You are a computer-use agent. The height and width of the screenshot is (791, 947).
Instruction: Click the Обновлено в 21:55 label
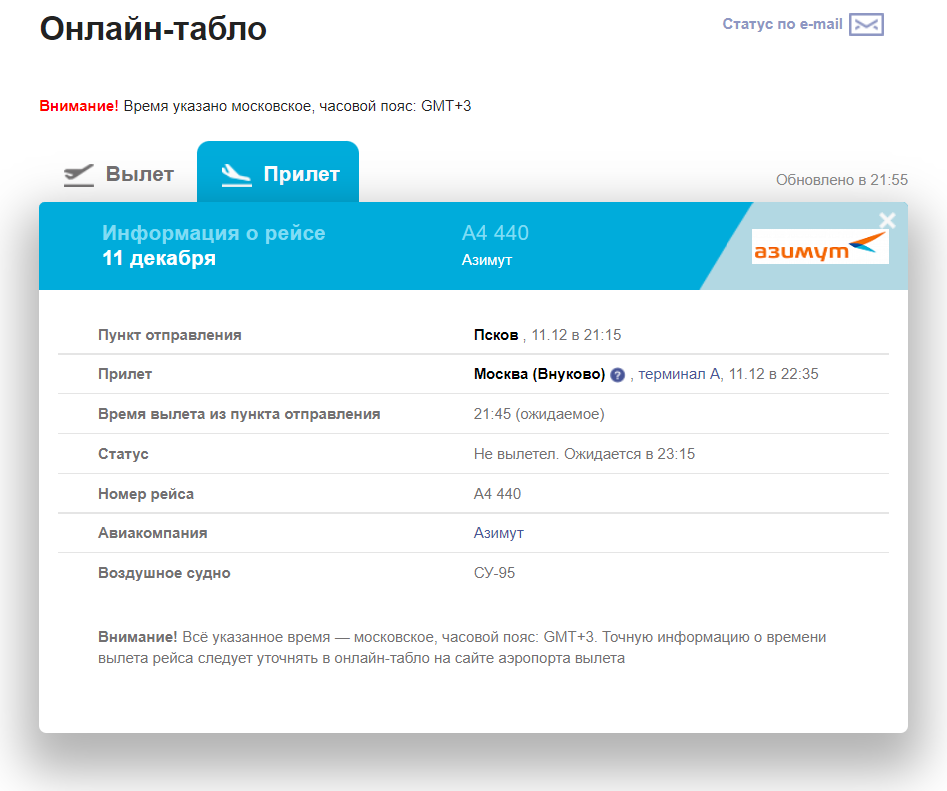click(x=842, y=180)
